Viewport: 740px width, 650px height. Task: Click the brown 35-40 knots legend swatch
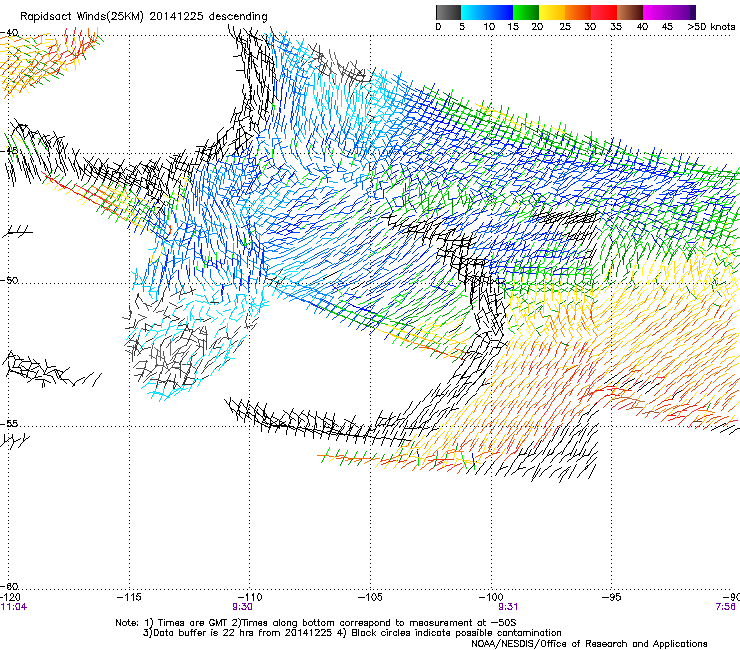630,12
